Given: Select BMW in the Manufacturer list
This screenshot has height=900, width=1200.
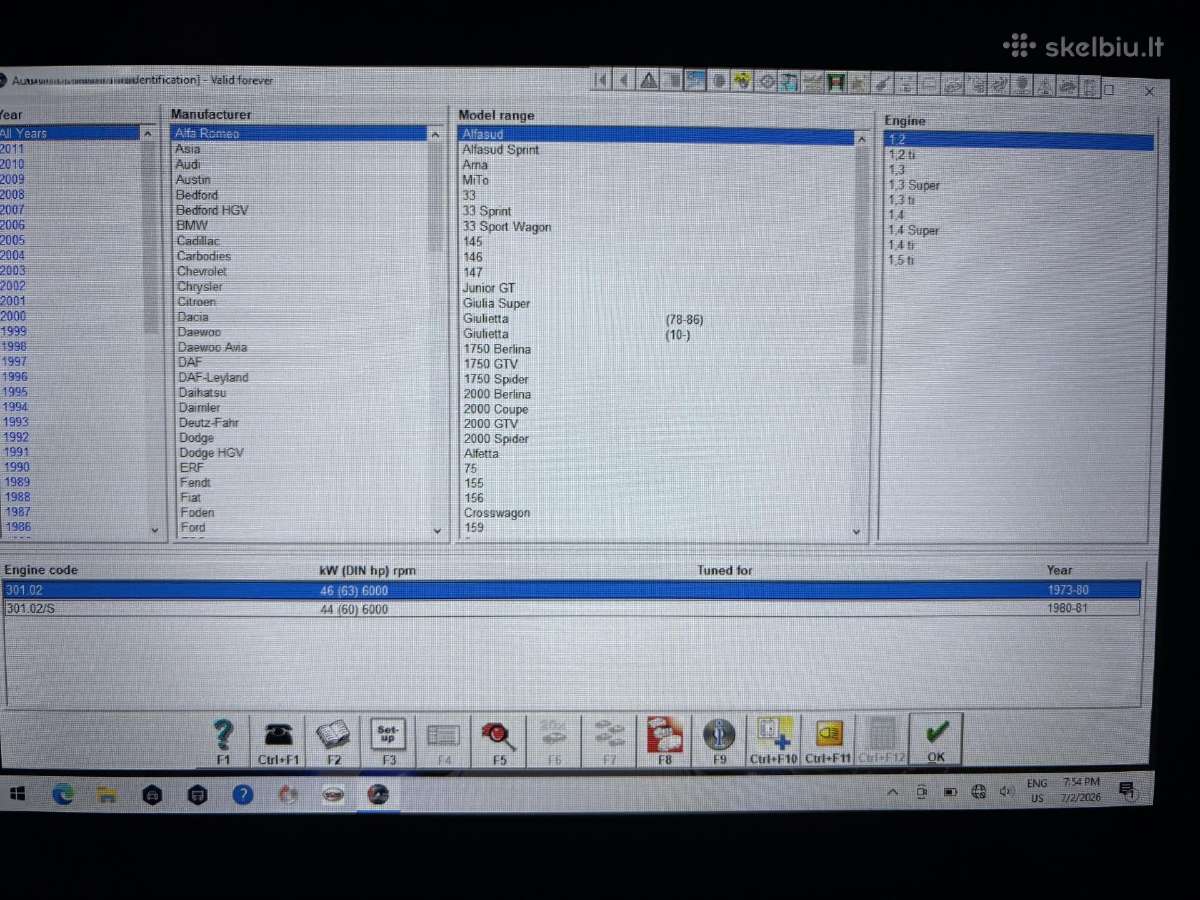Looking at the screenshot, I should 192,226.
